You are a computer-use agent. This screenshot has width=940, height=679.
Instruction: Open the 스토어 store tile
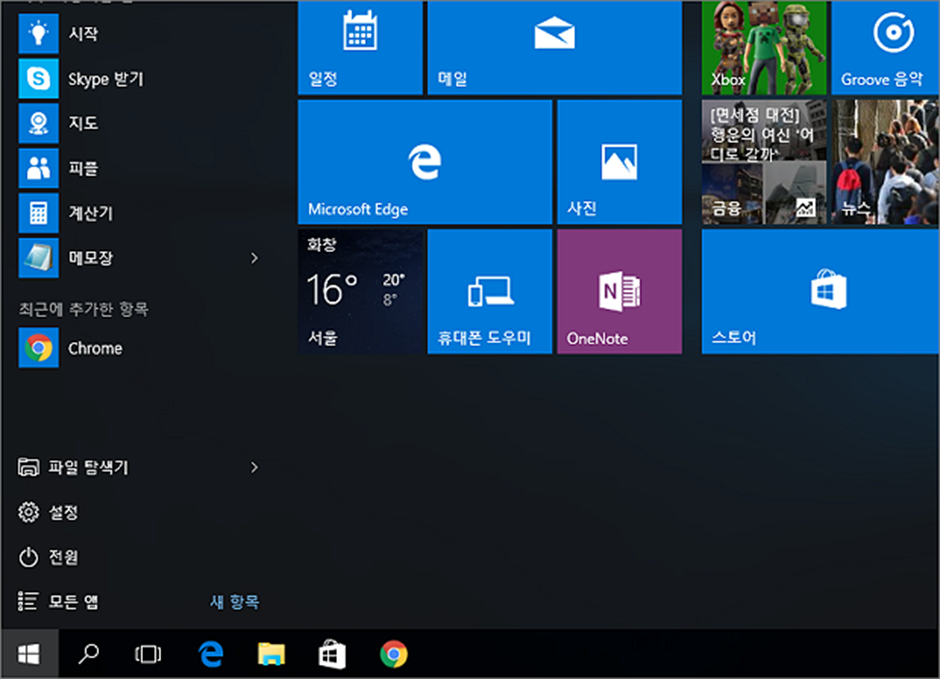(820, 291)
